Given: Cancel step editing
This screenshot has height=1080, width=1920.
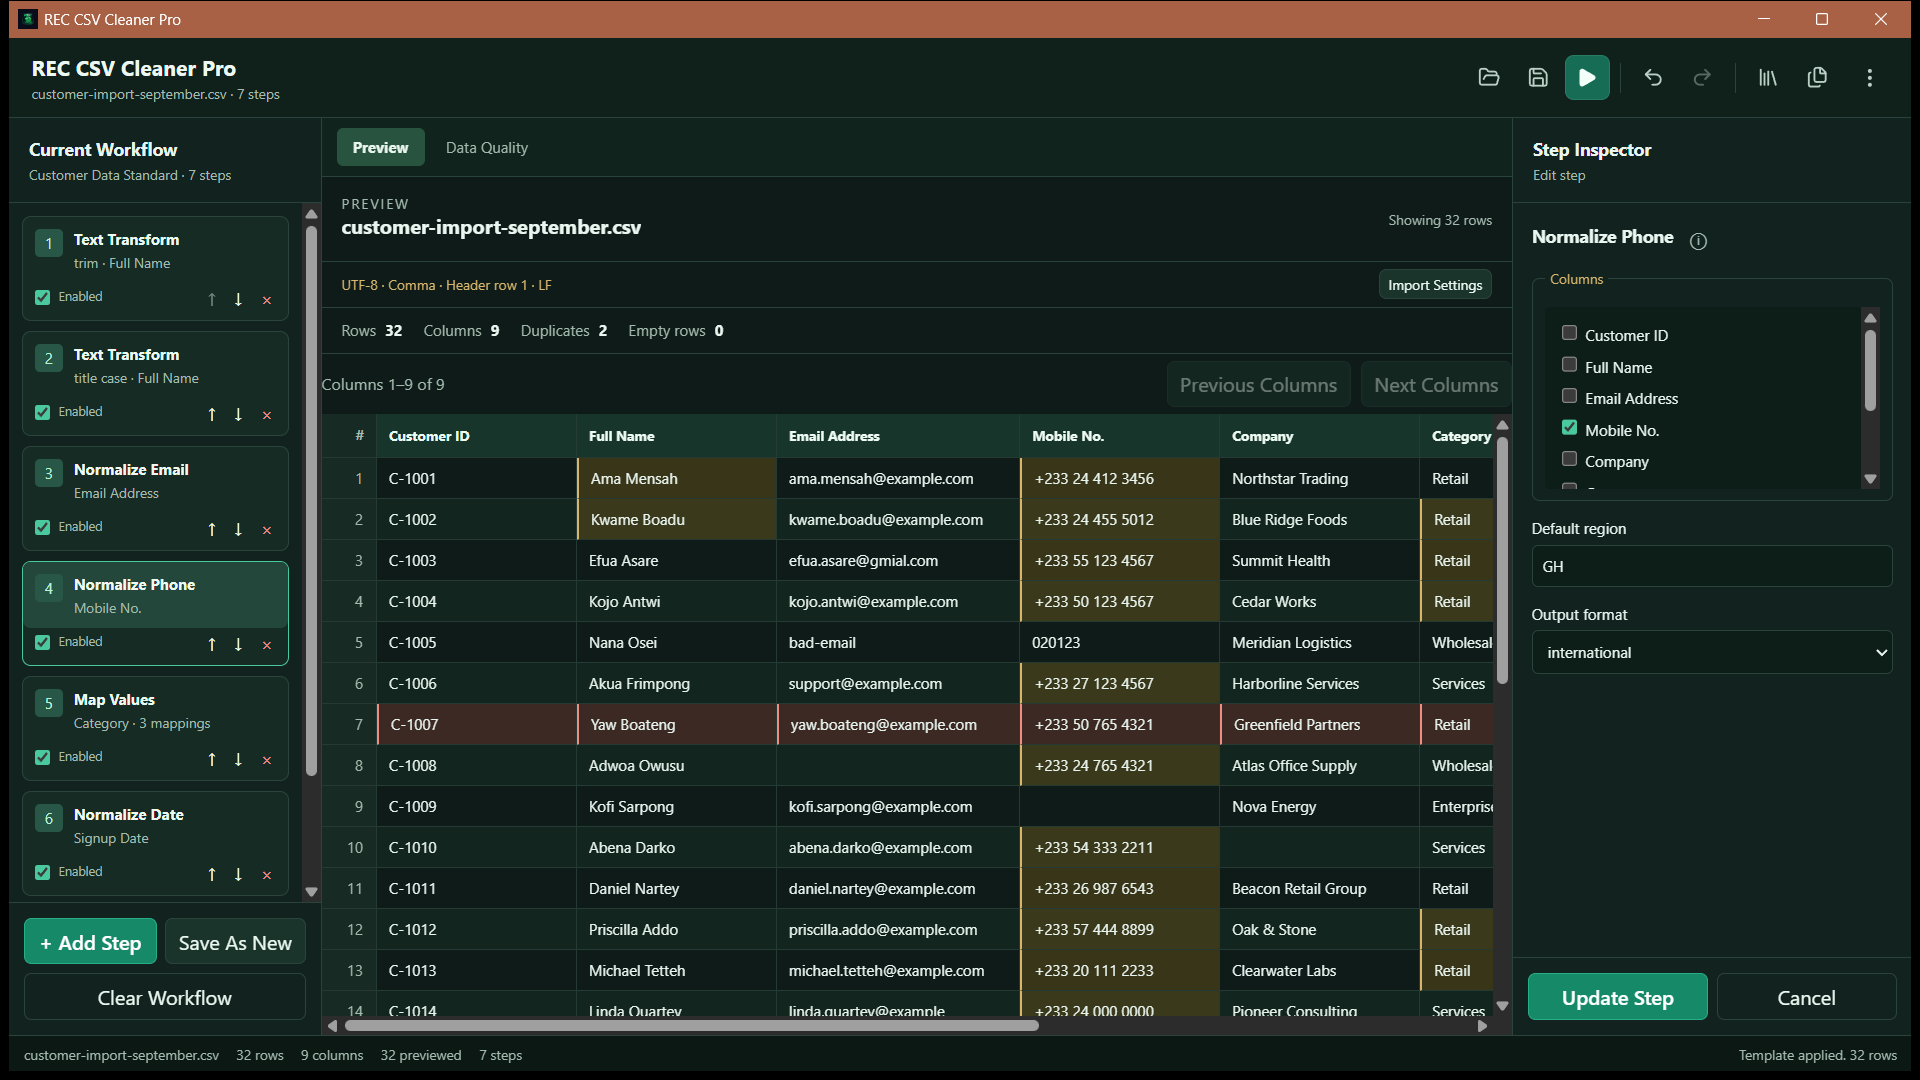Looking at the screenshot, I should [x=1805, y=998].
